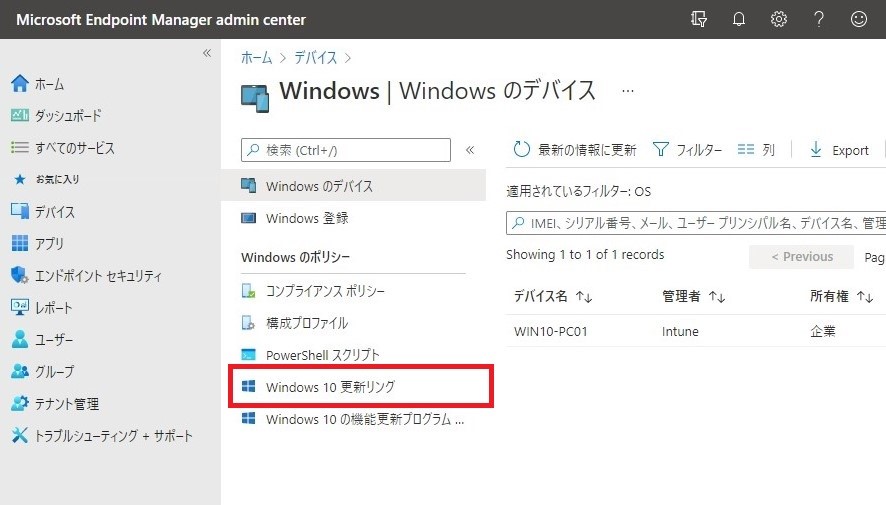Click 最新の情報に更新 refresh button

tap(575, 150)
